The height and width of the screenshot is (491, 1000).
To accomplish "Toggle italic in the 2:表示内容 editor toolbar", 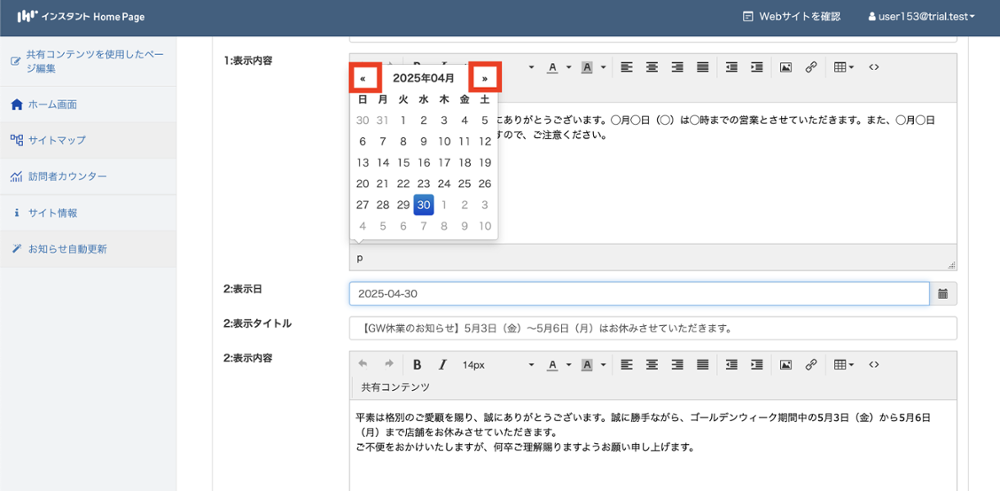I will [442, 365].
